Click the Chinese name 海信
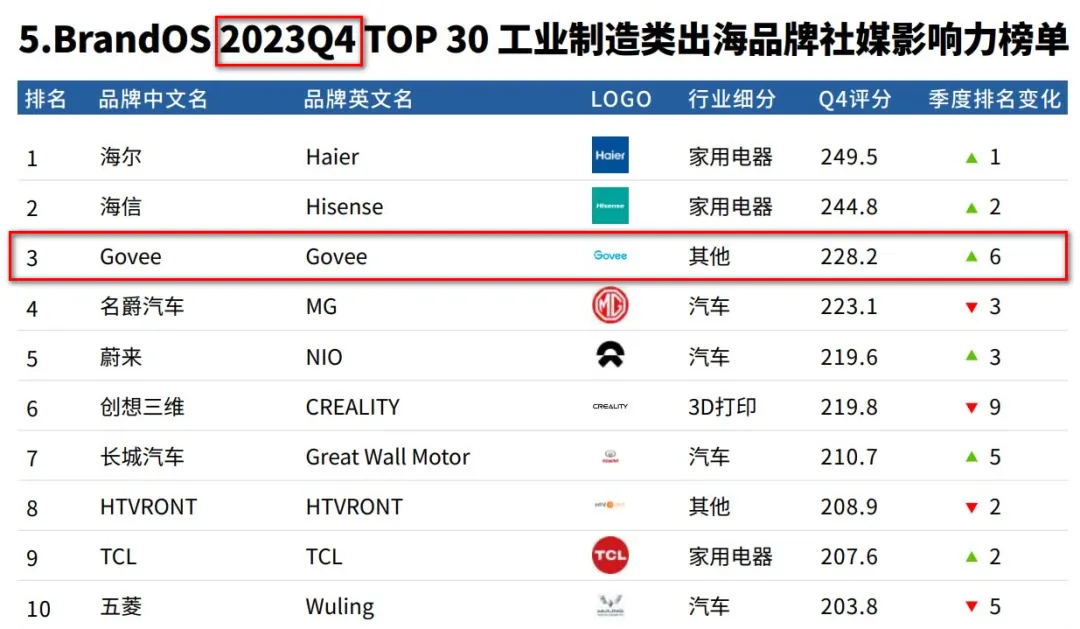The image size is (1080, 629). click(x=121, y=206)
